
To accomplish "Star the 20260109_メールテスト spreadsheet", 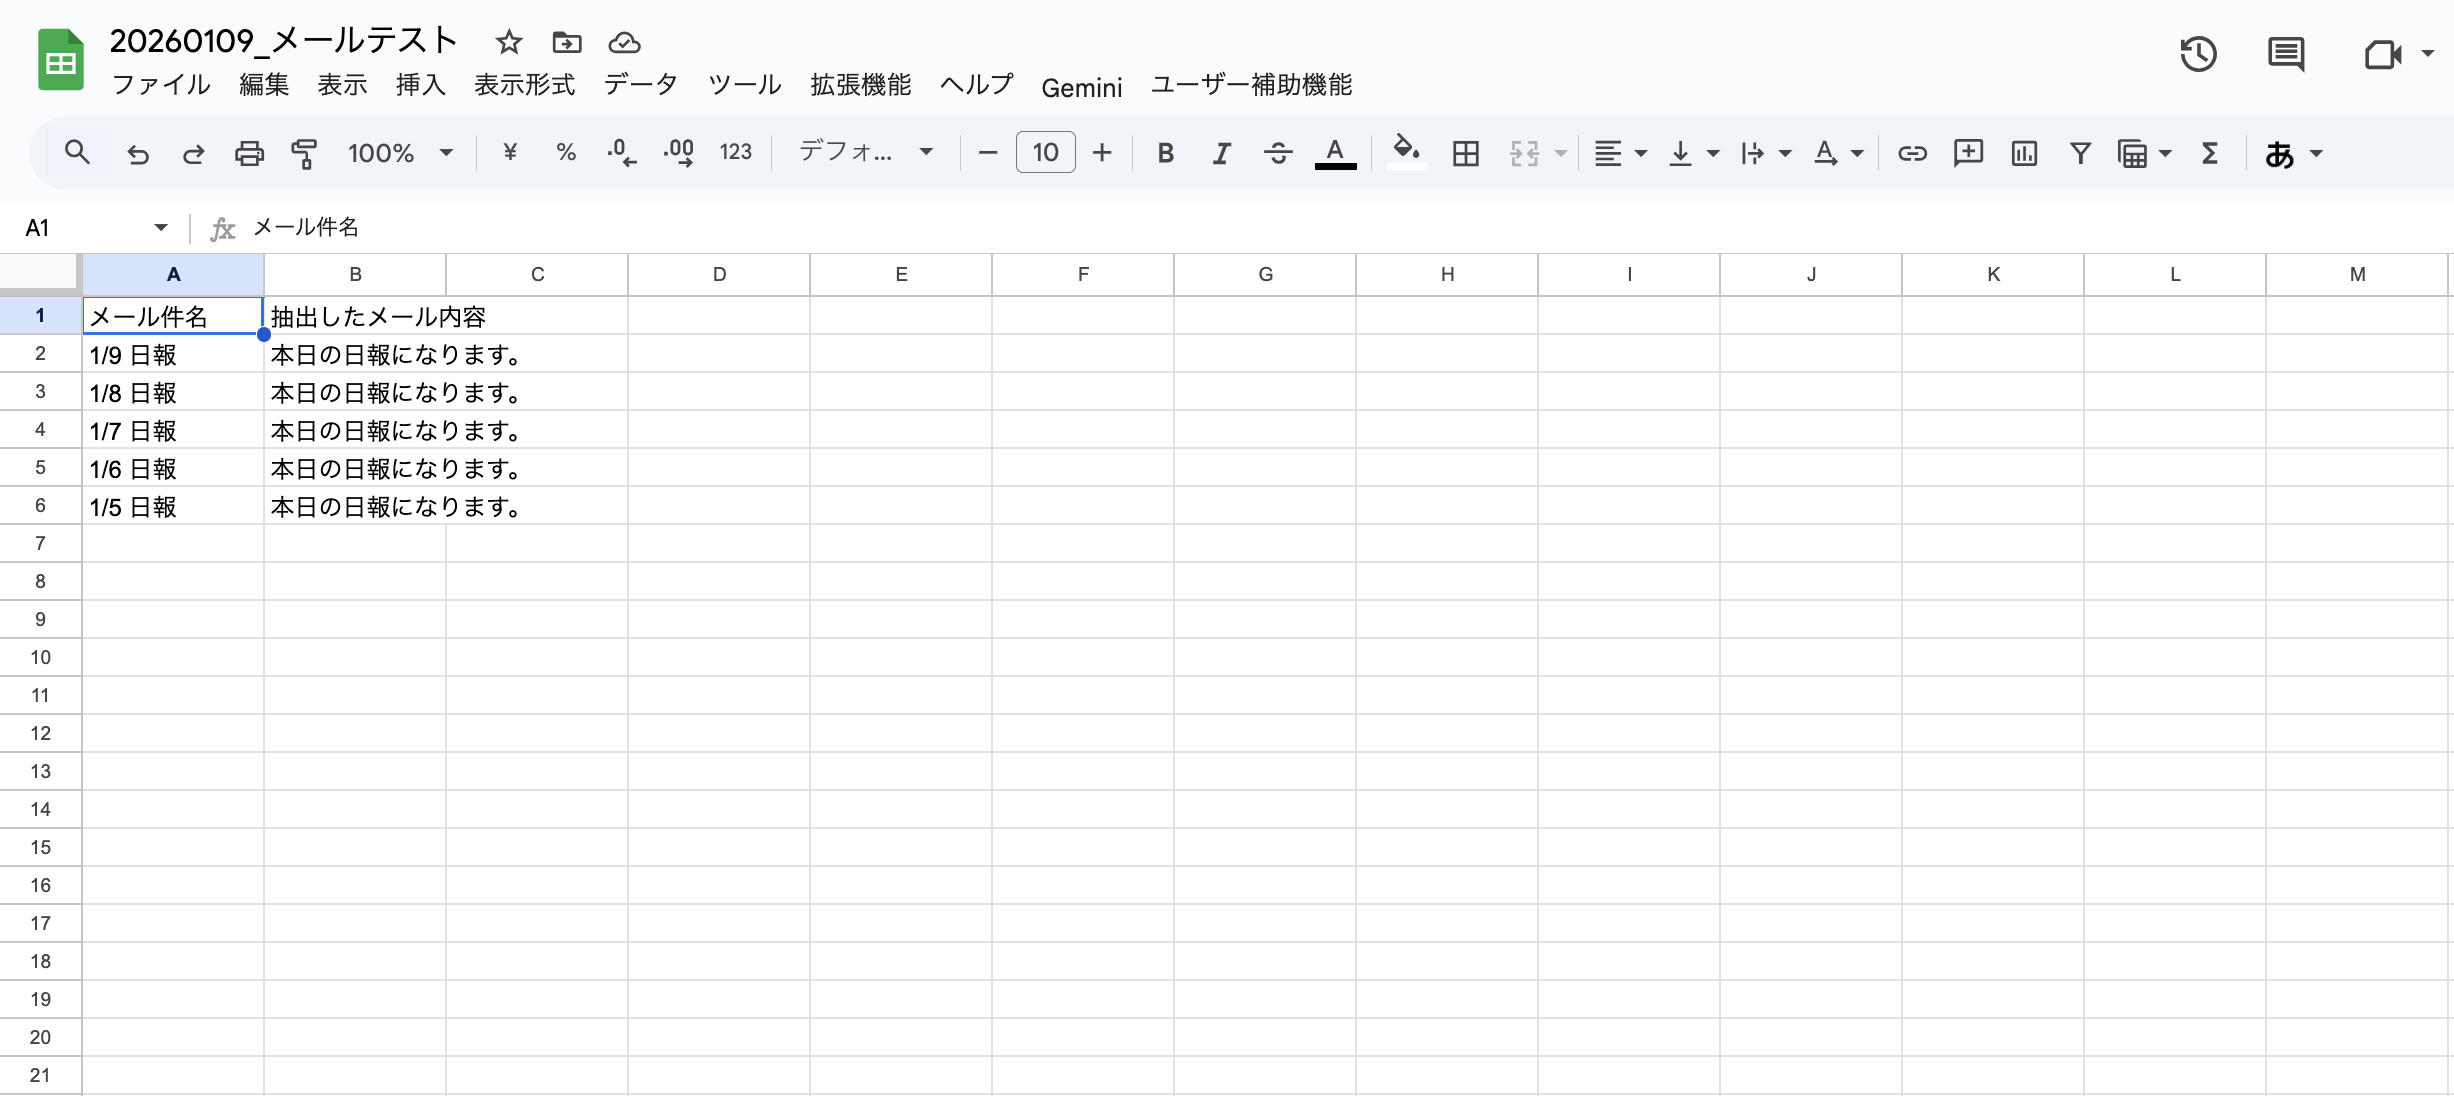I will pyautogui.click(x=509, y=42).
